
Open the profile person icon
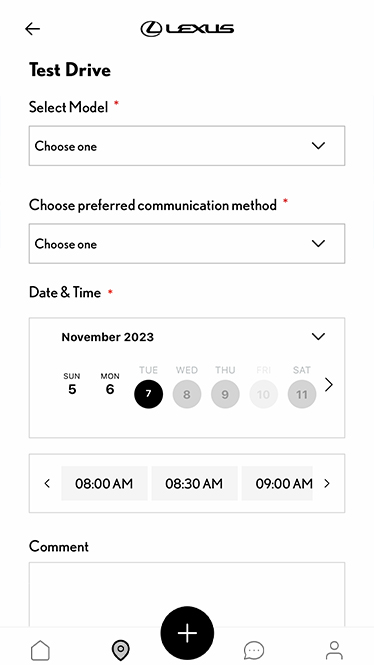click(x=334, y=650)
